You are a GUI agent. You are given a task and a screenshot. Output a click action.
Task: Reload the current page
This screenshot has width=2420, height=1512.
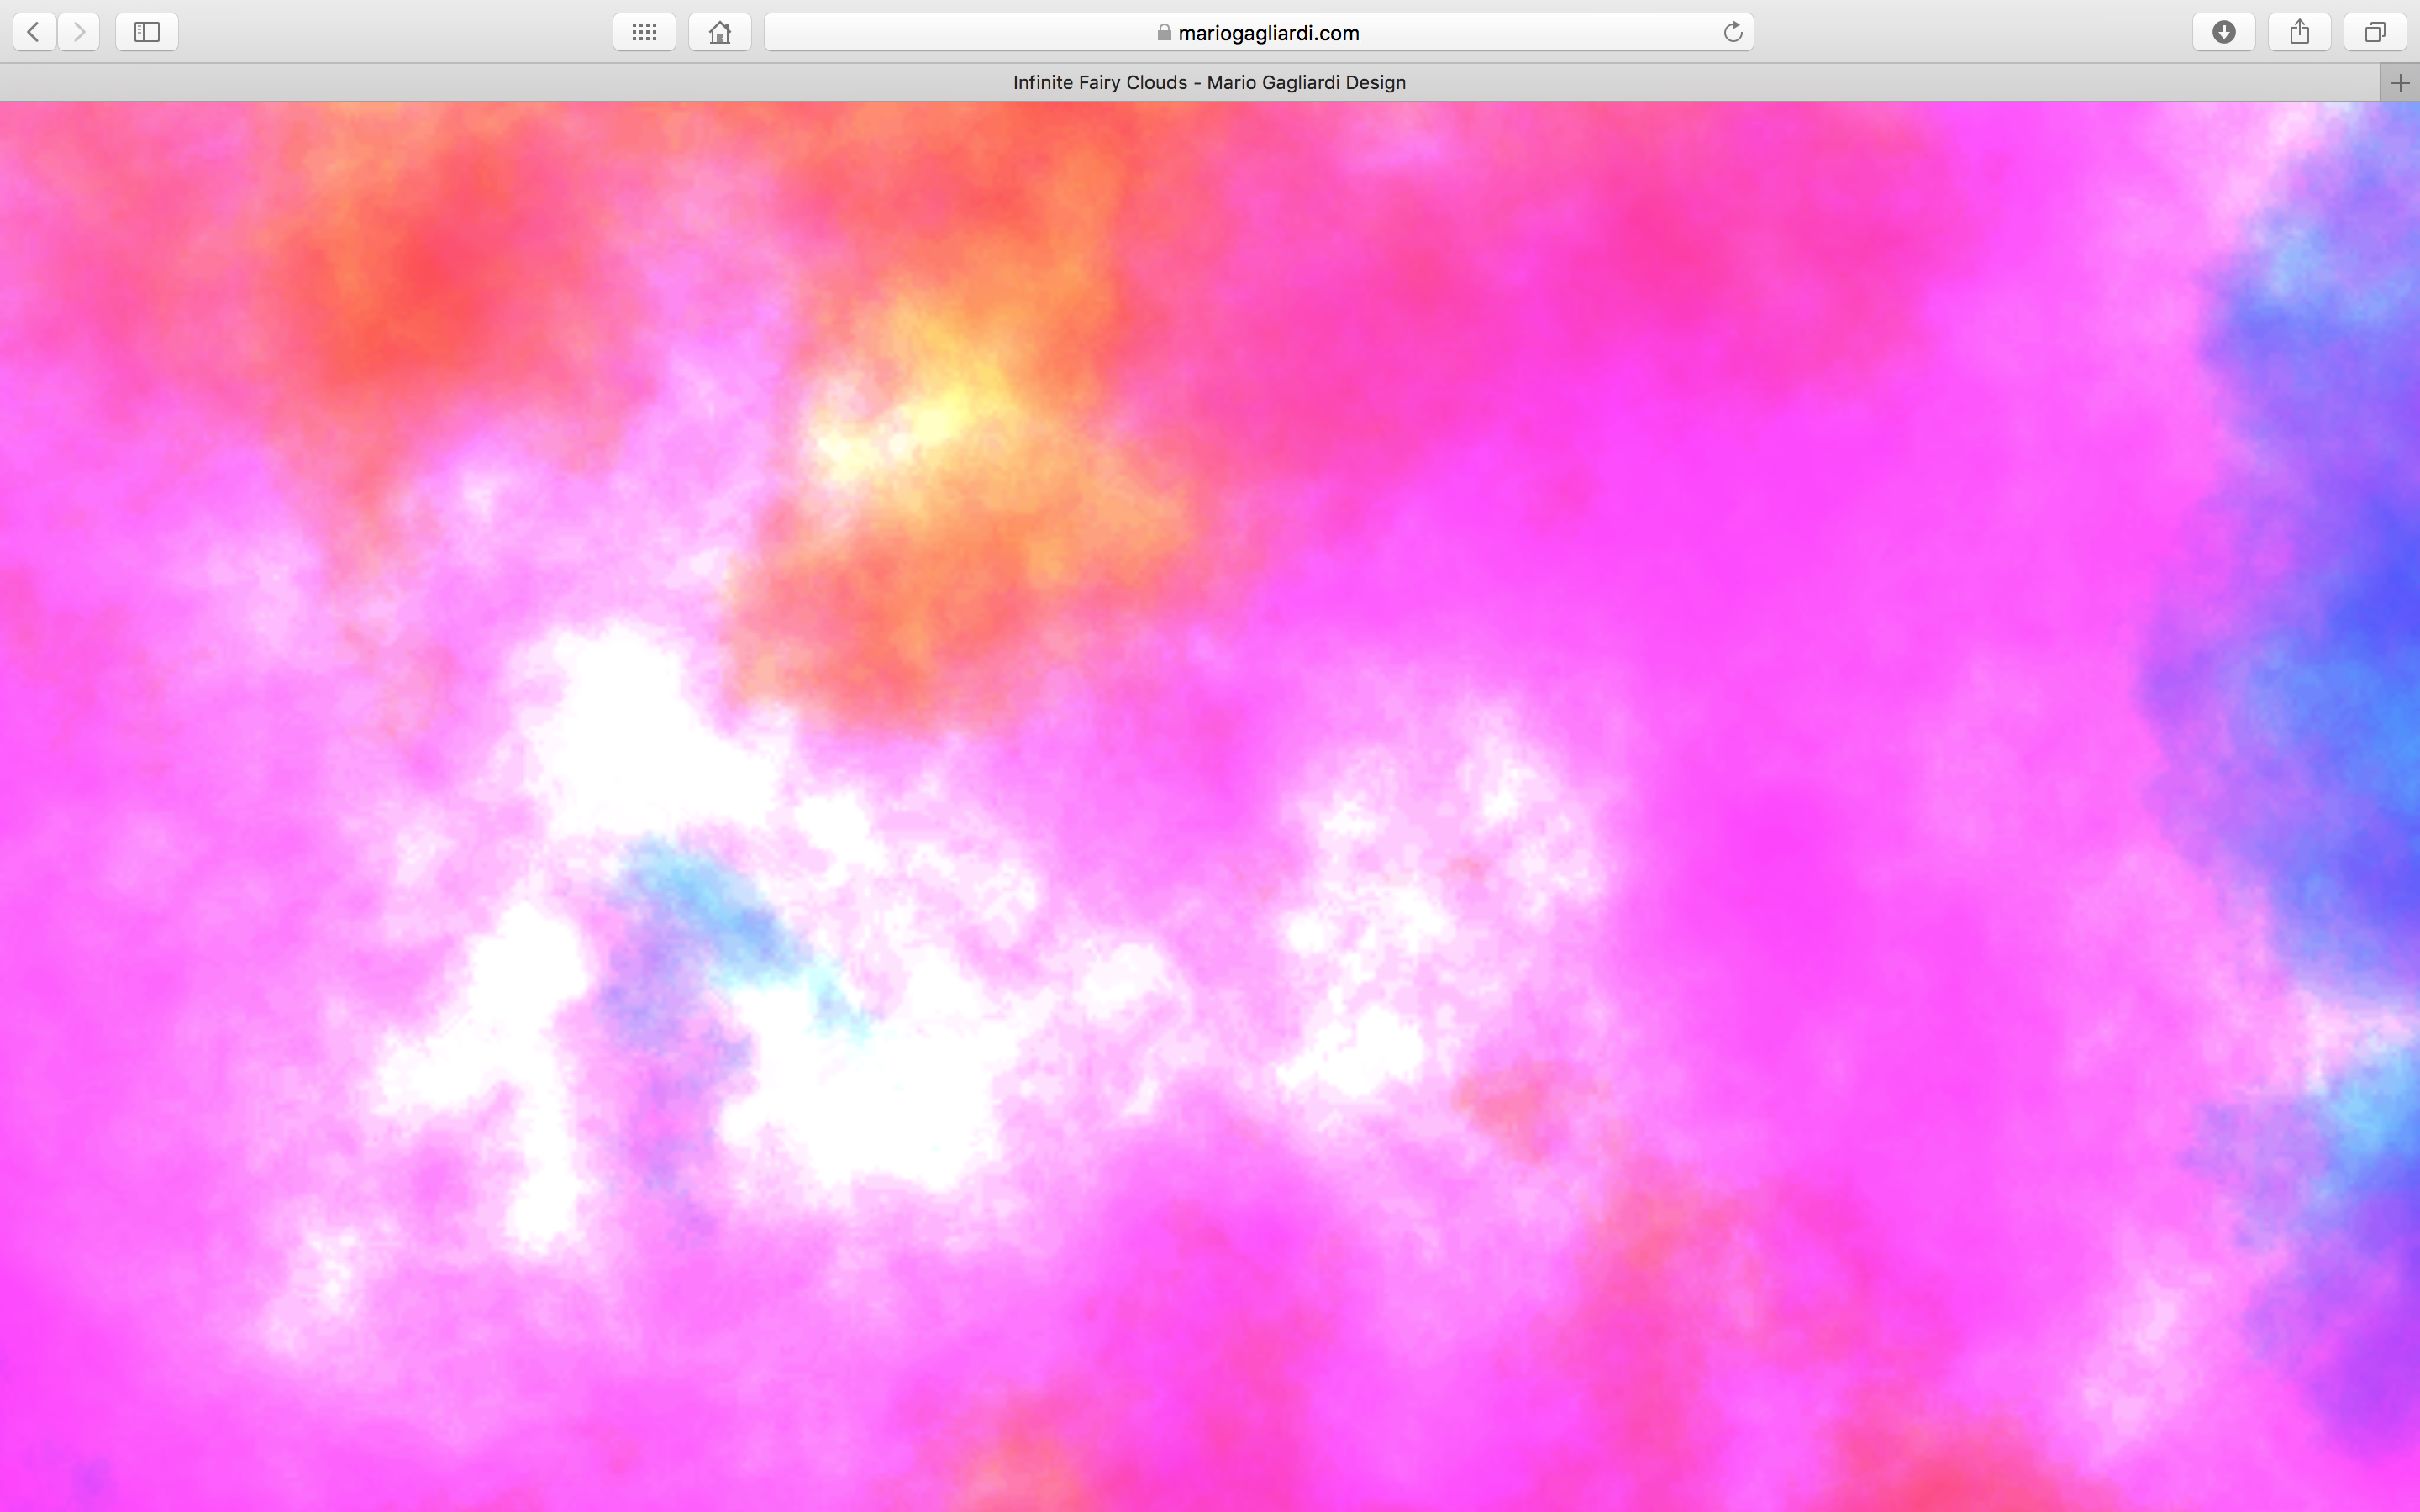pyautogui.click(x=1733, y=32)
